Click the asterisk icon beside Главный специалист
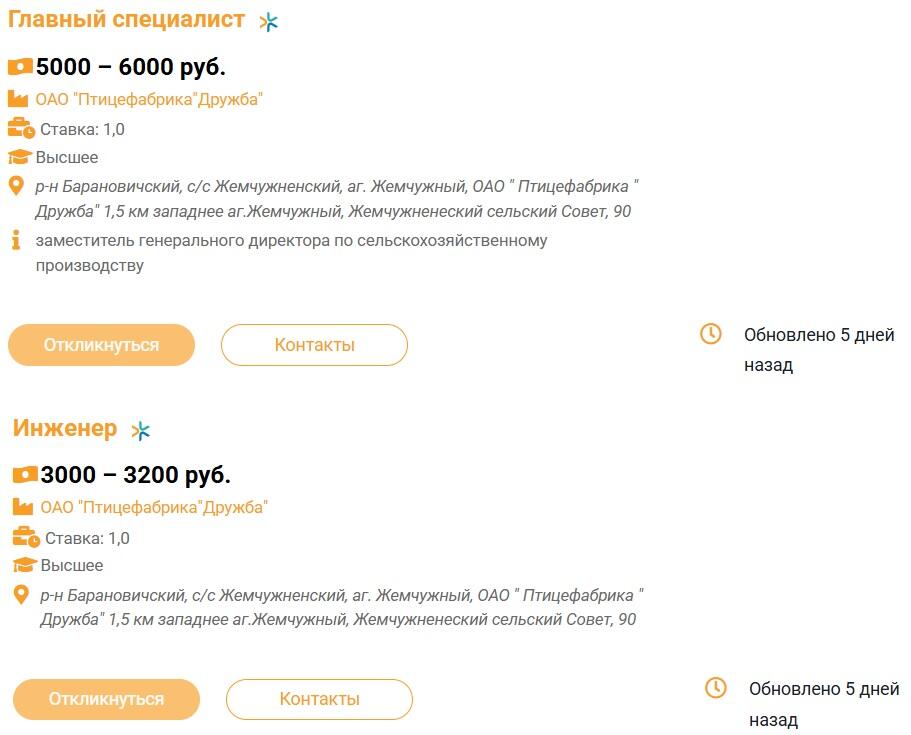 [x=268, y=22]
